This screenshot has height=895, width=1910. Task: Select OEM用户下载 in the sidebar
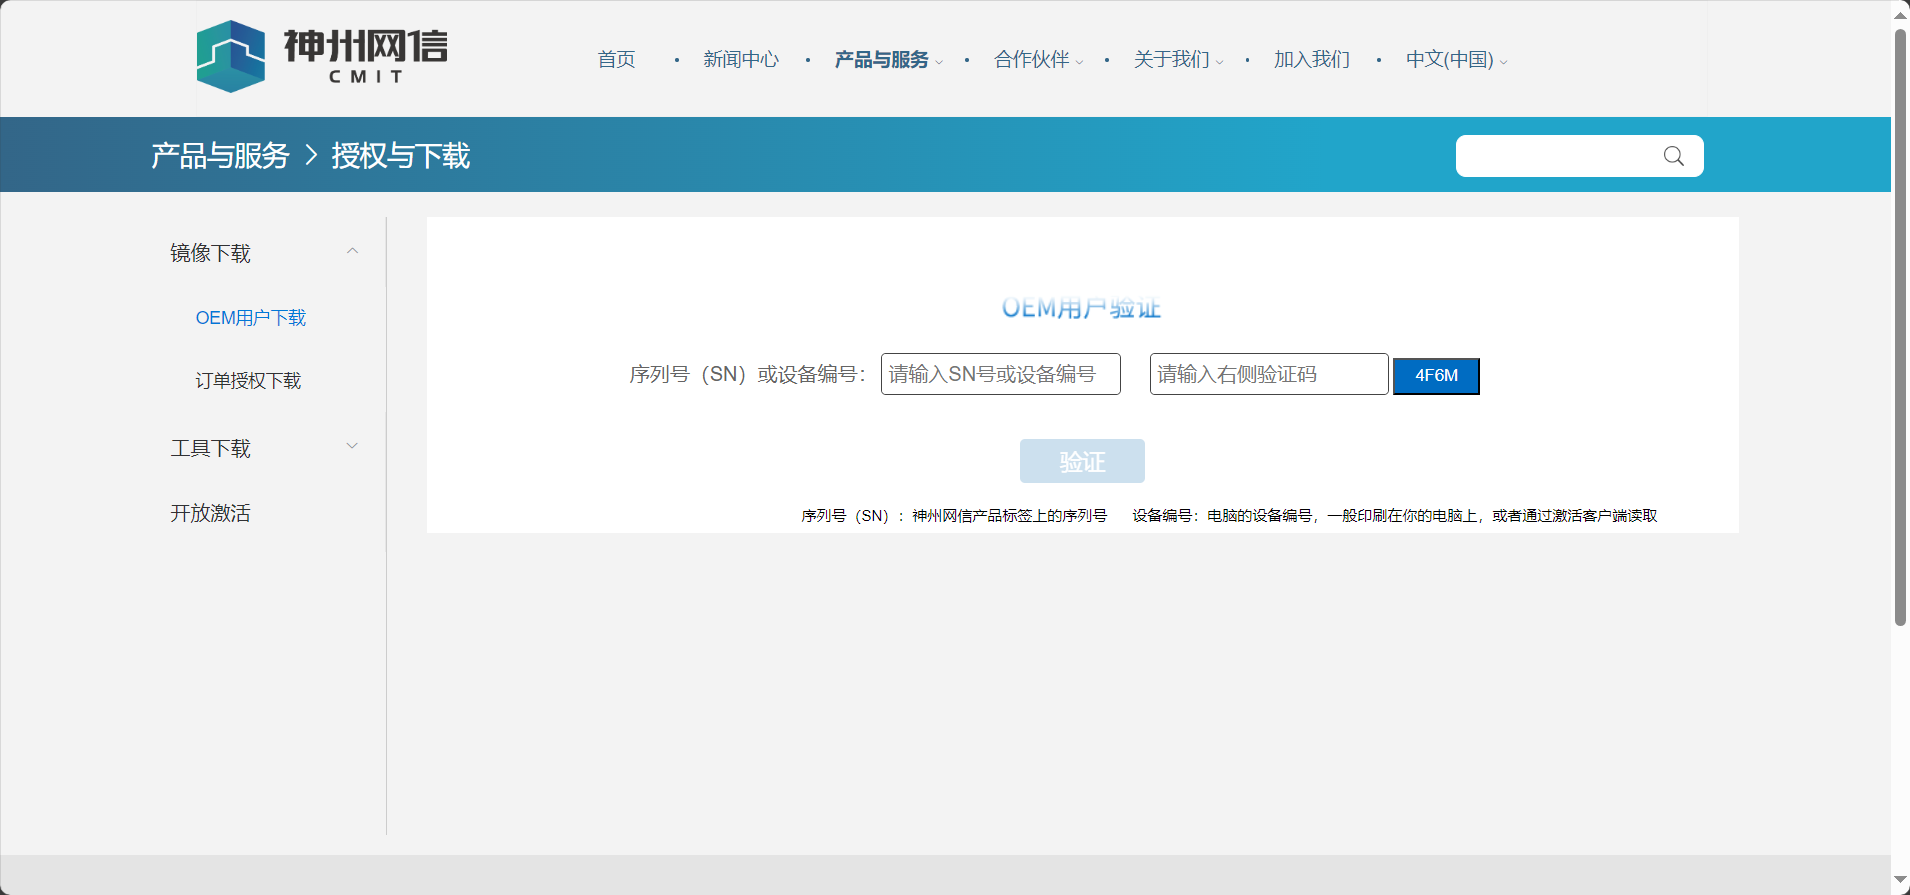[251, 318]
